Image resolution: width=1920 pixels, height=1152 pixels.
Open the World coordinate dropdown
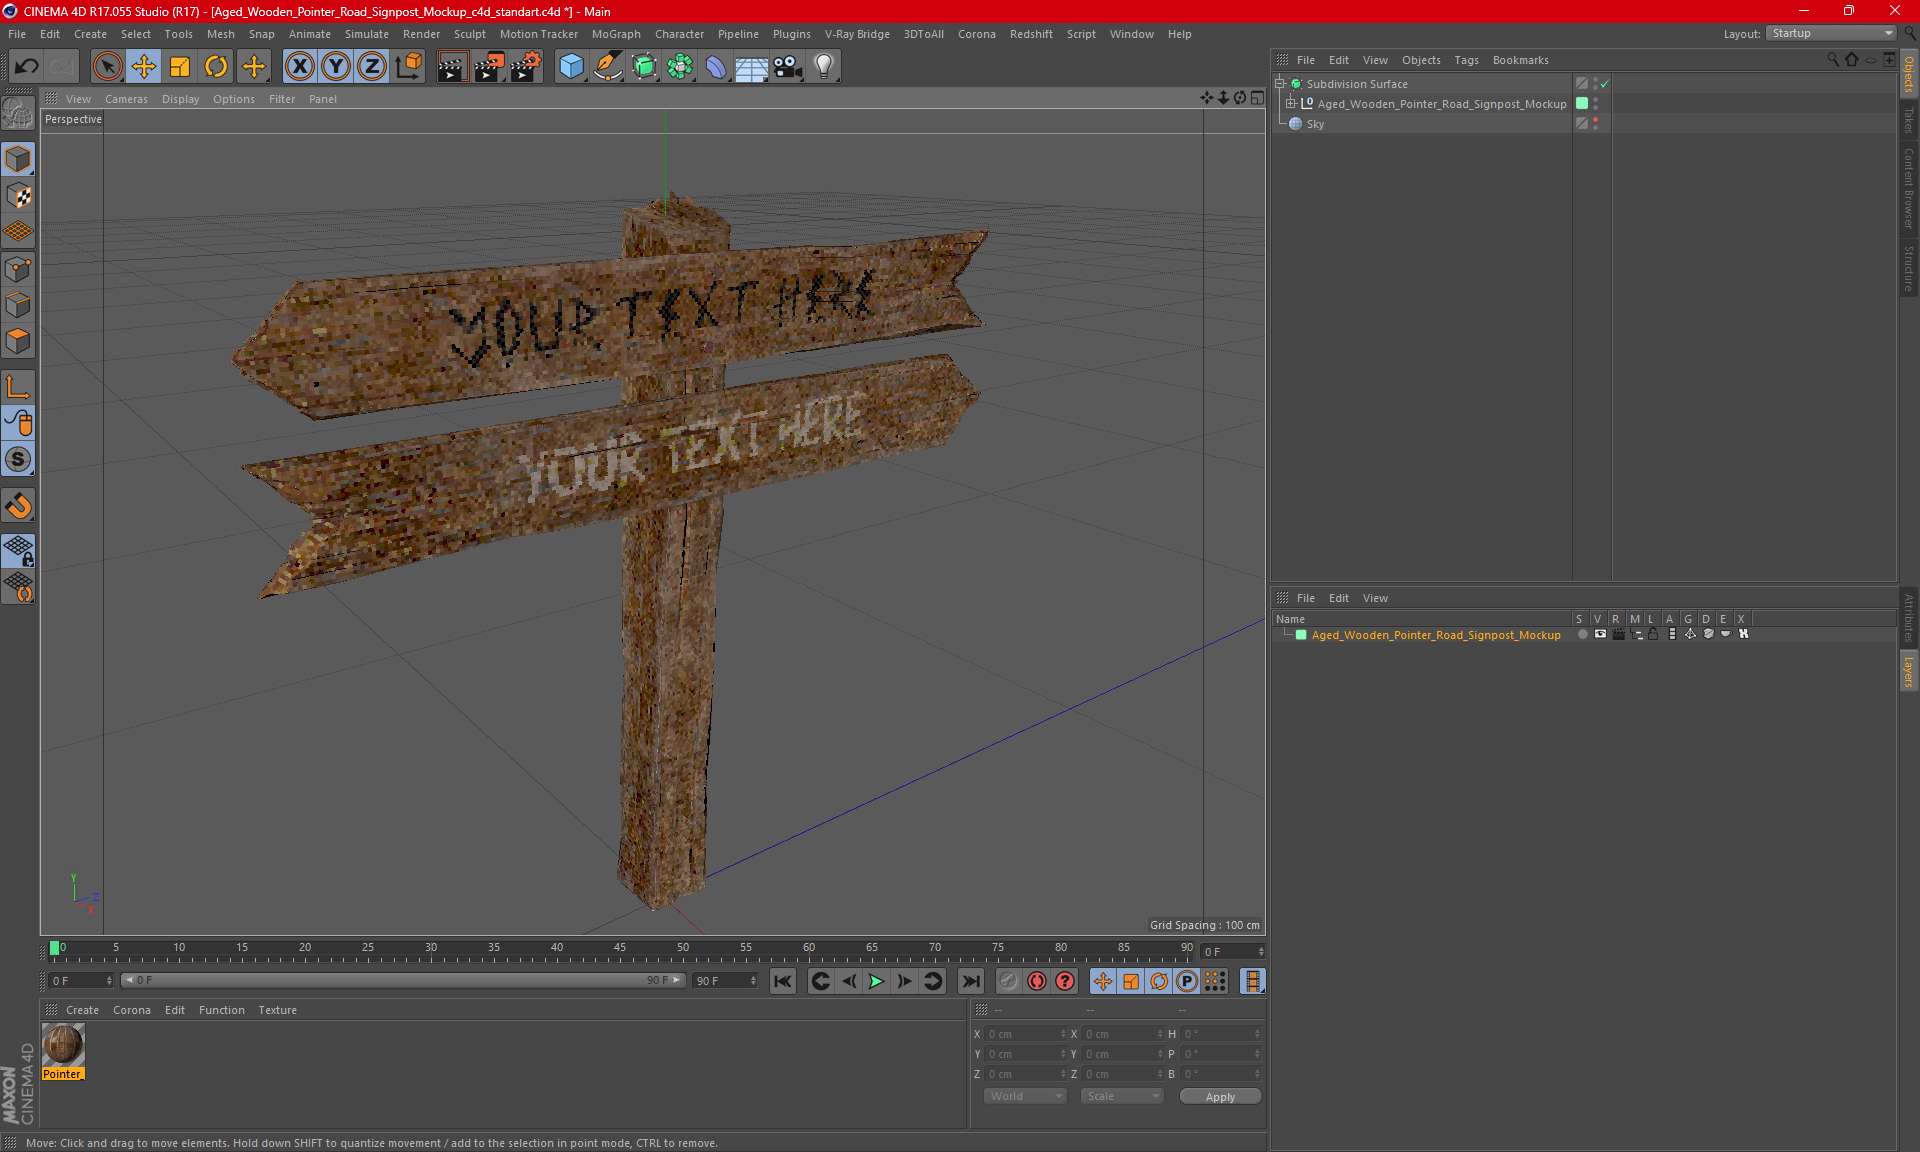(x=1025, y=1096)
